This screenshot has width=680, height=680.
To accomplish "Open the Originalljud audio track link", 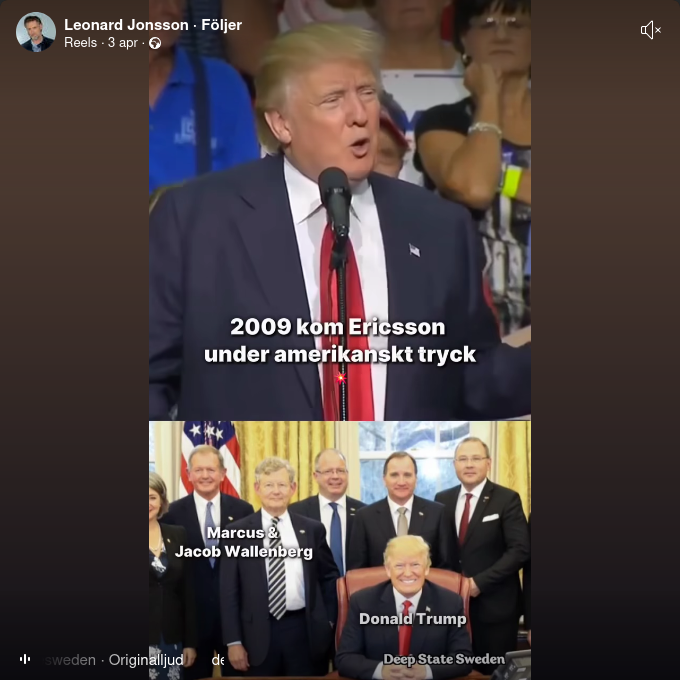I will [146, 660].
